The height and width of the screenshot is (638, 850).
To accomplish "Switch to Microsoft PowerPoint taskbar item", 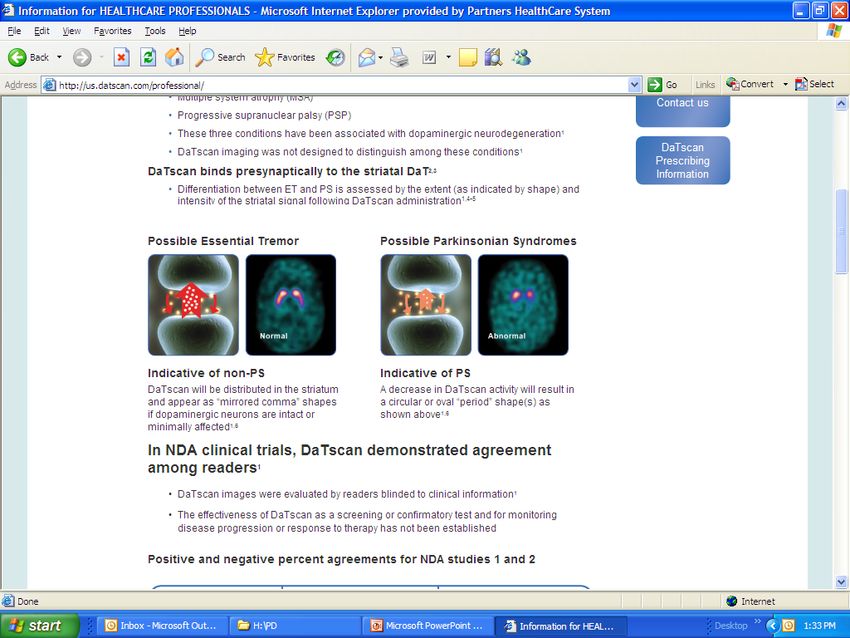I will 428,626.
